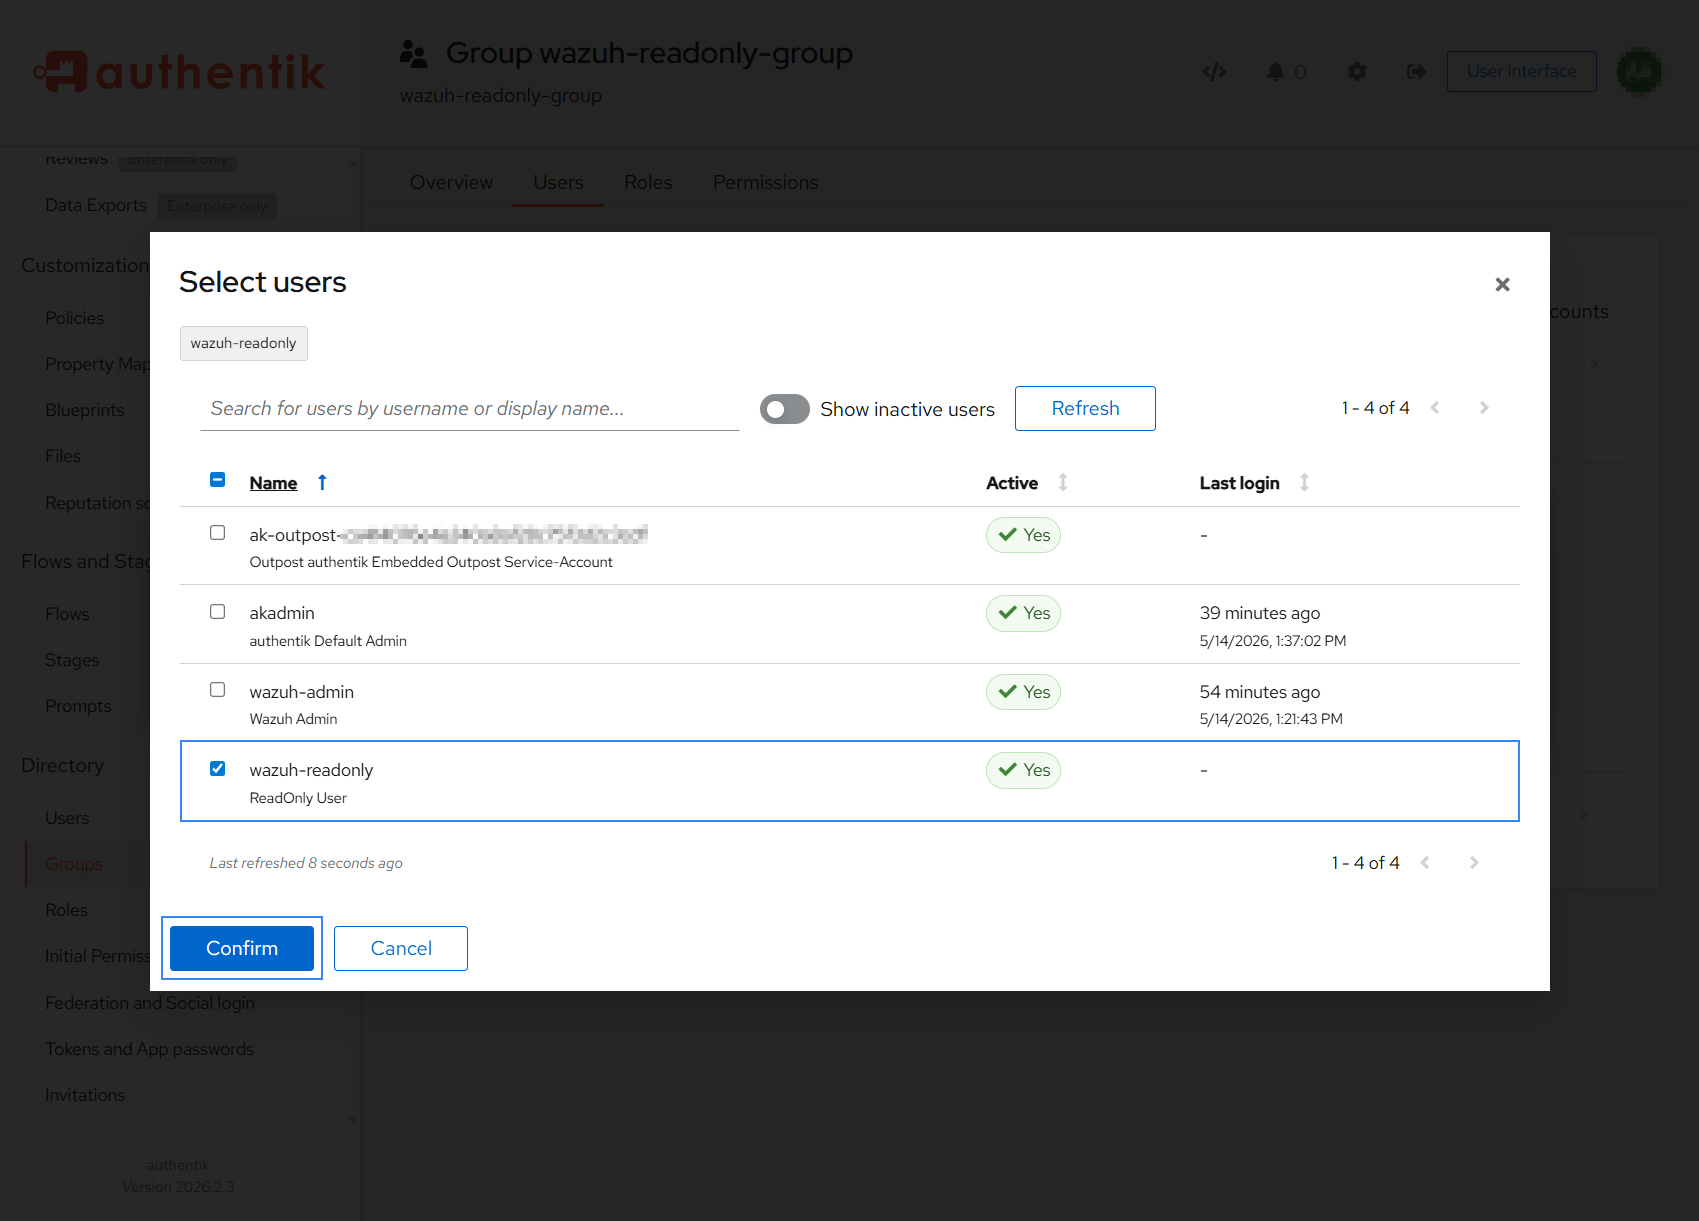Click Yes active badge for wazuh-readonly
This screenshot has width=1699, height=1221.
coord(1023,770)
